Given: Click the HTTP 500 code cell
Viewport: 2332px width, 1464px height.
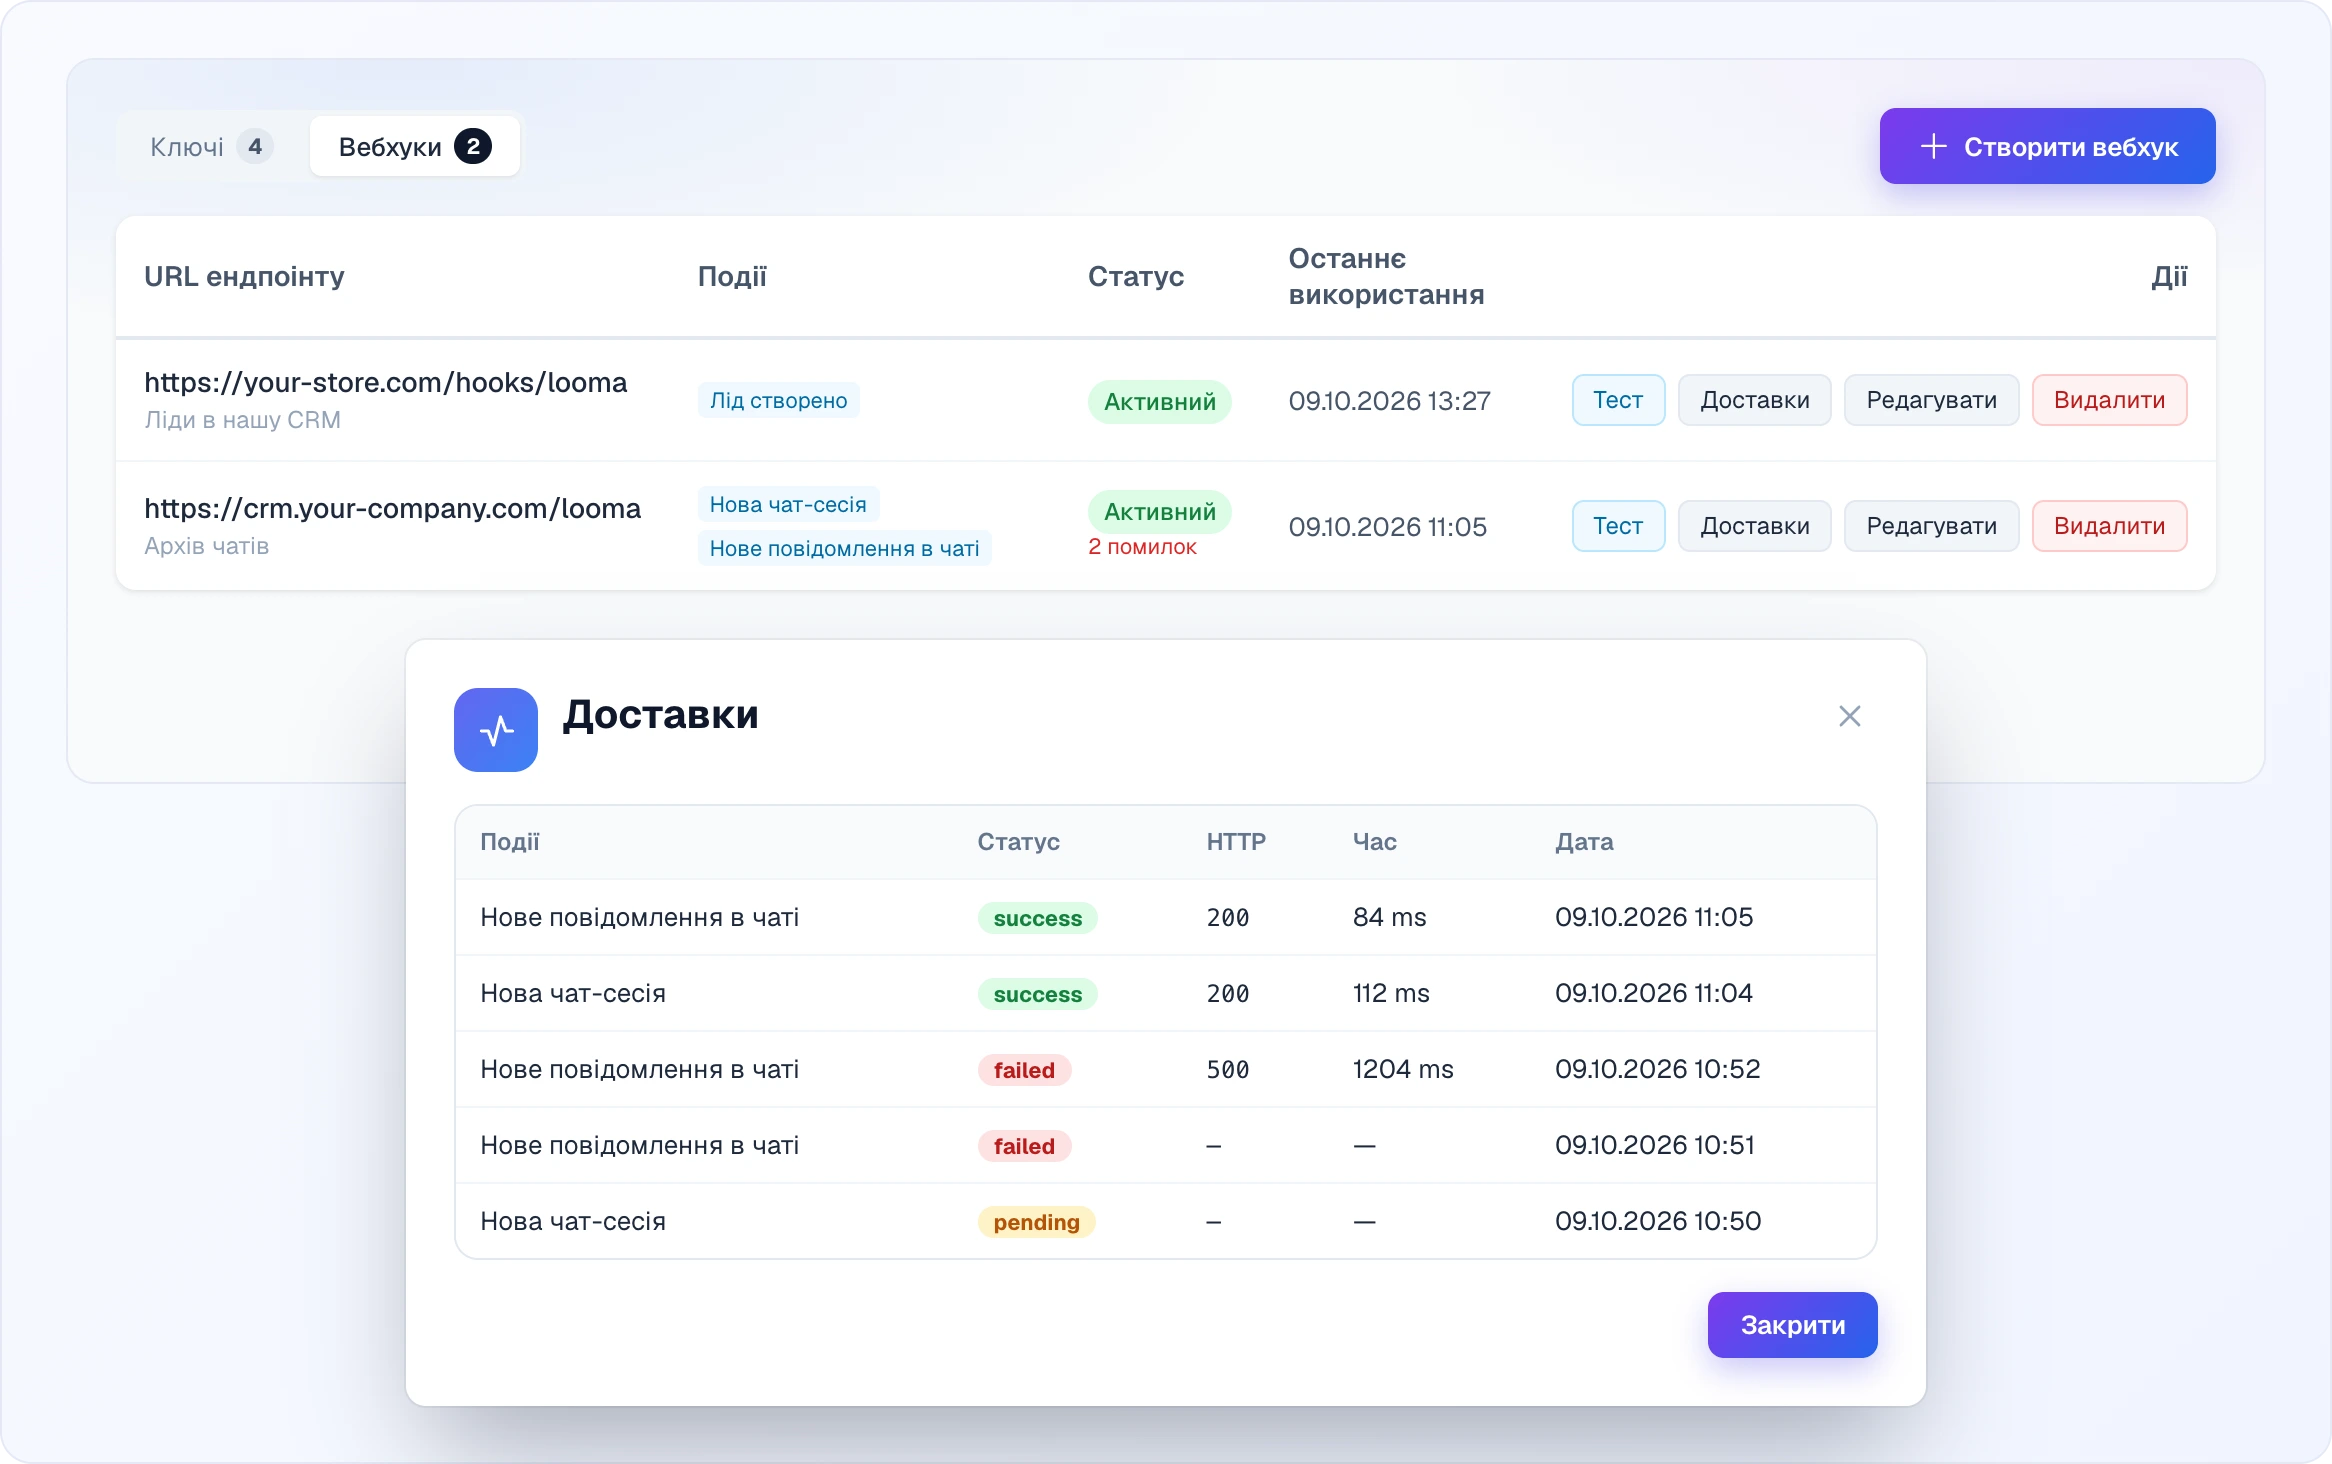Looking at the screenshot, I should (1228, 1069).
